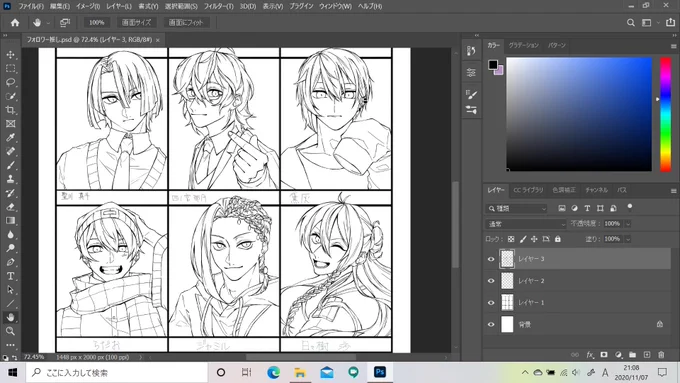Add a layer mask

pos(604,355)
